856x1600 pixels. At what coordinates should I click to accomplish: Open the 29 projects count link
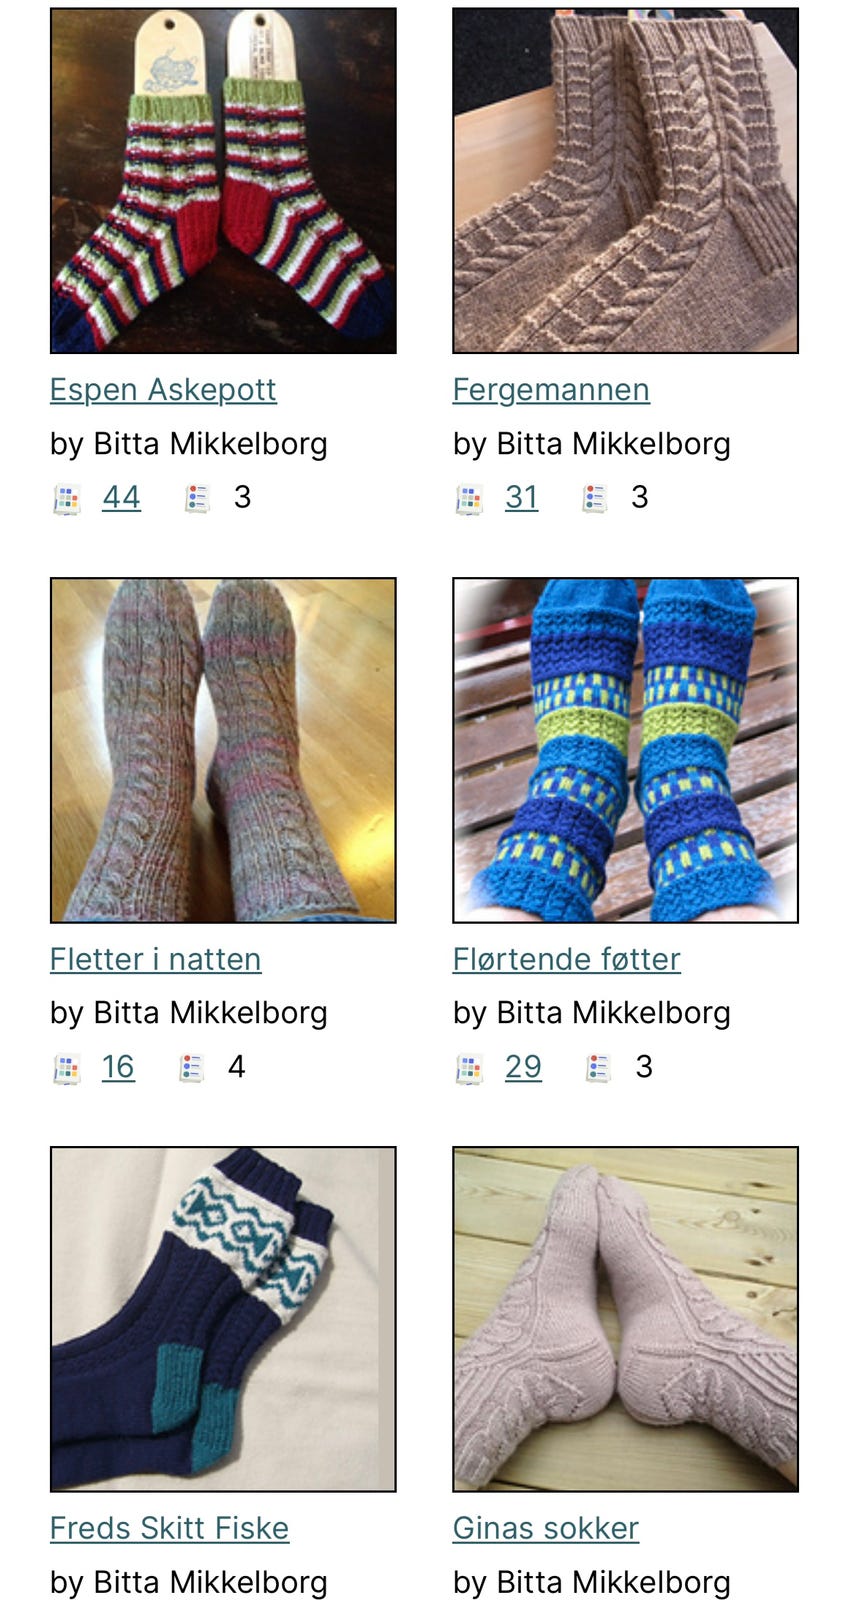[x=523, y=1068]
